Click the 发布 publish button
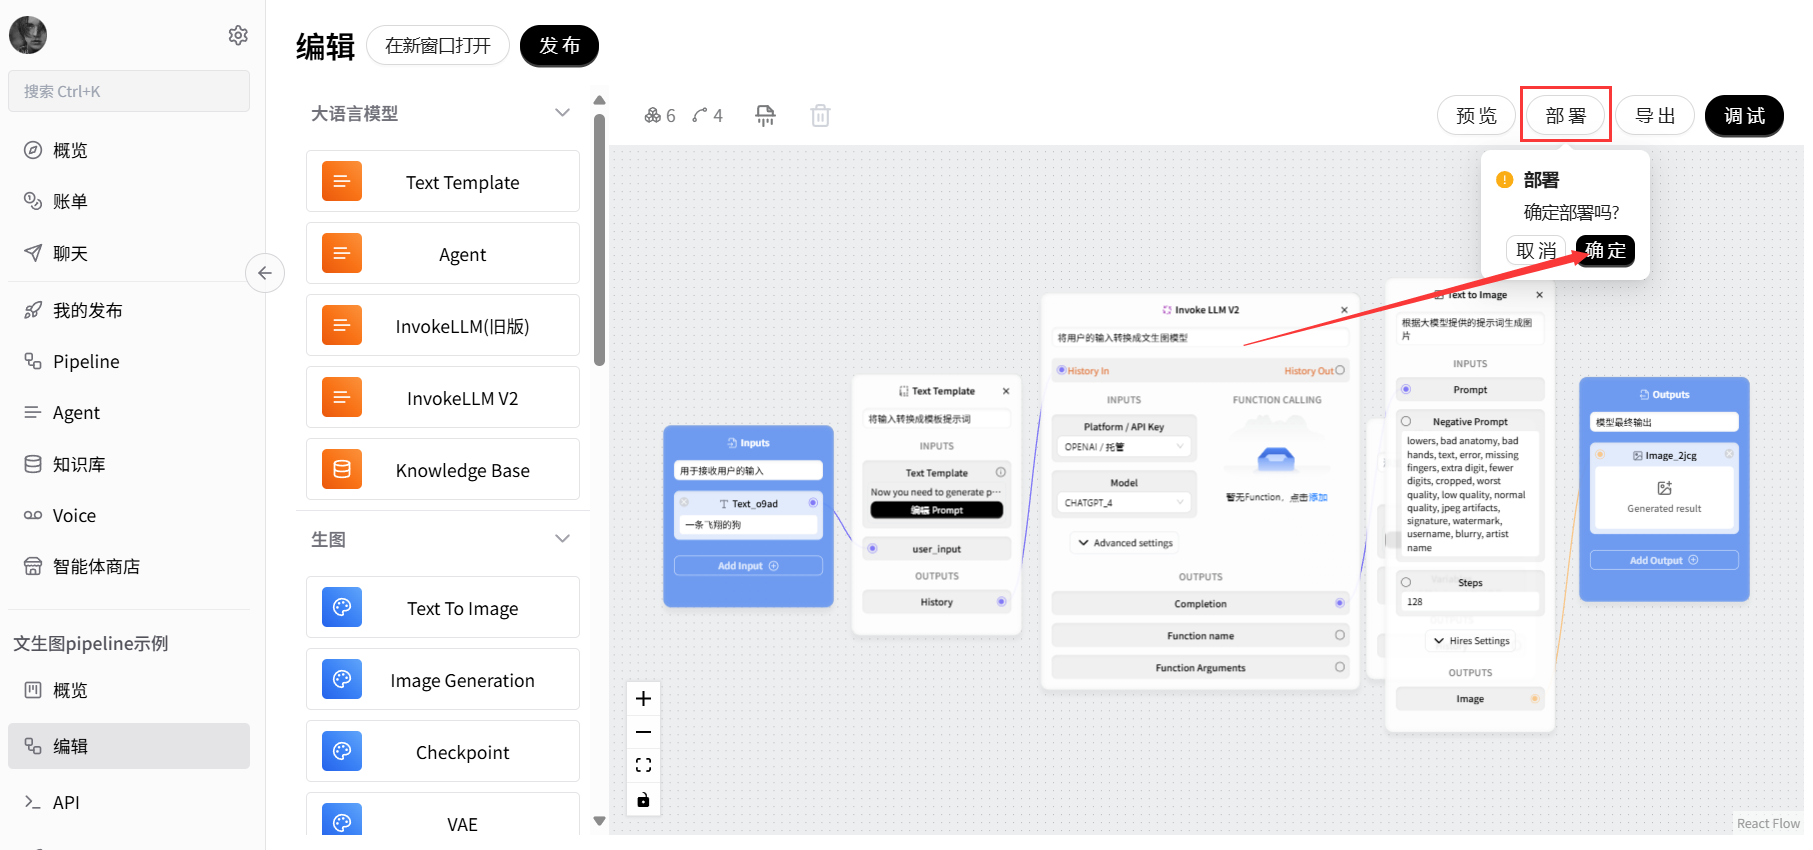The image size is (1813, 850). [559, 46]
